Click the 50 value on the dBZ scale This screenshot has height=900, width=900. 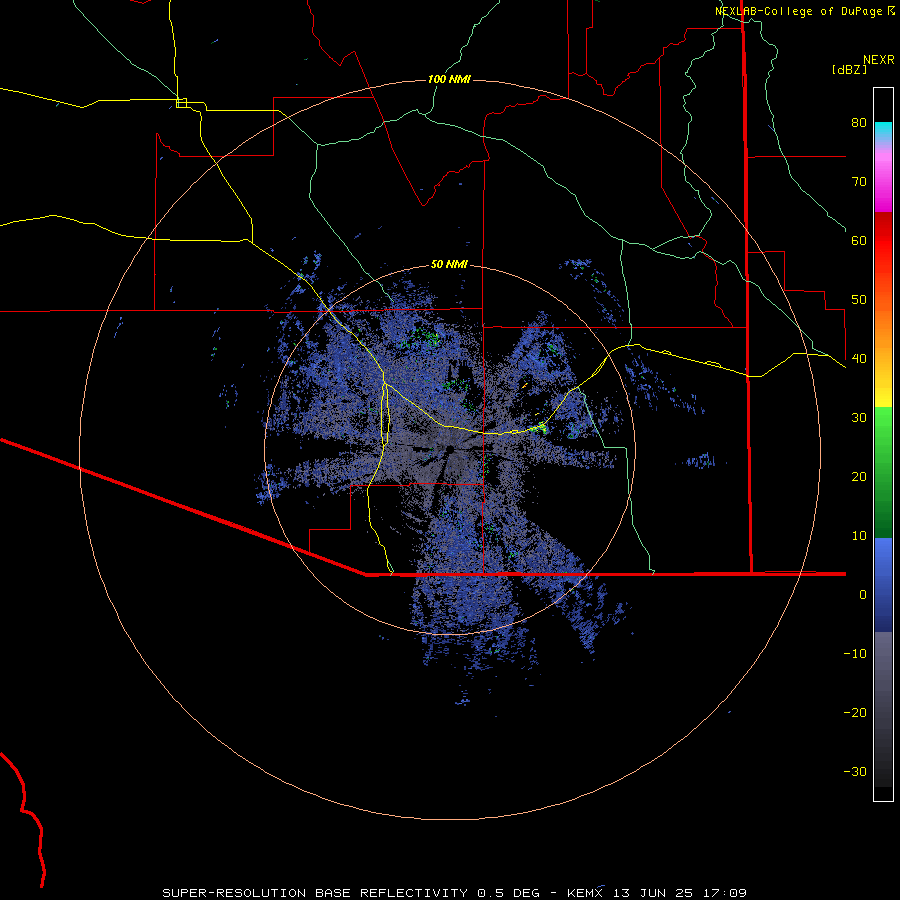[859, 300]
